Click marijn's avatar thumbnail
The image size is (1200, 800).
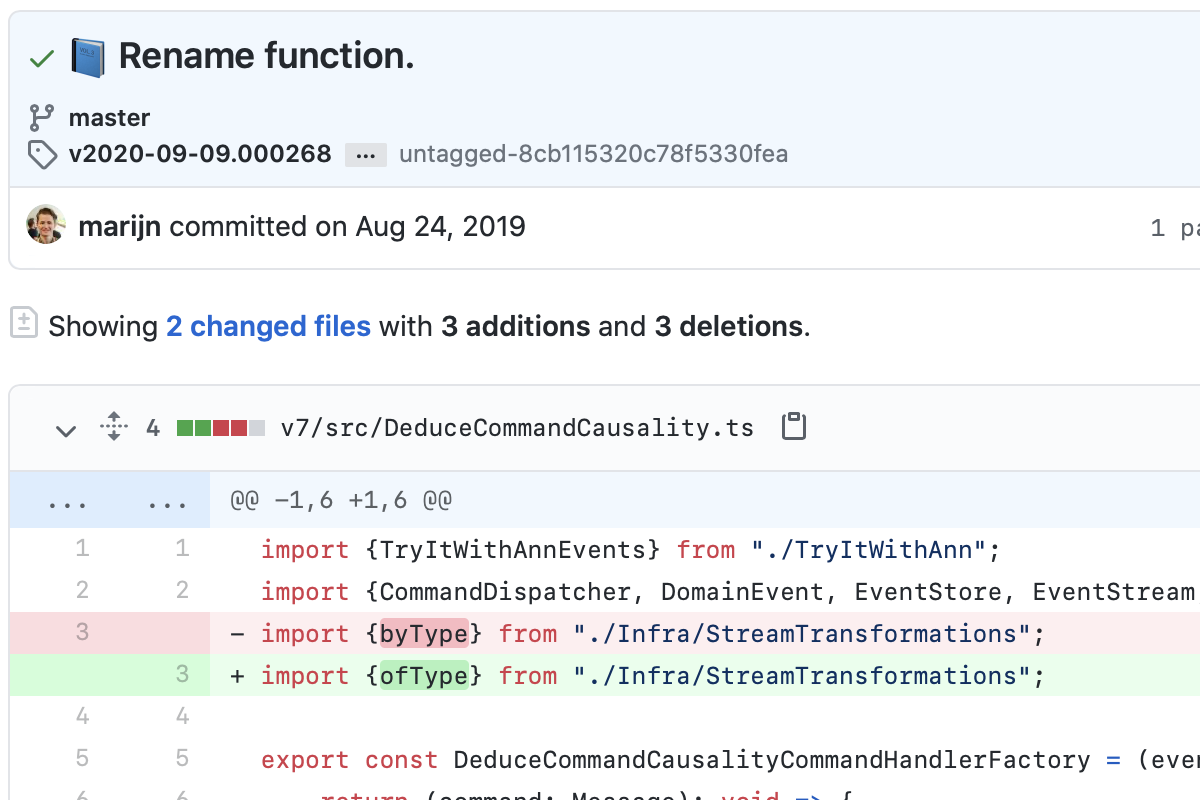46,227
